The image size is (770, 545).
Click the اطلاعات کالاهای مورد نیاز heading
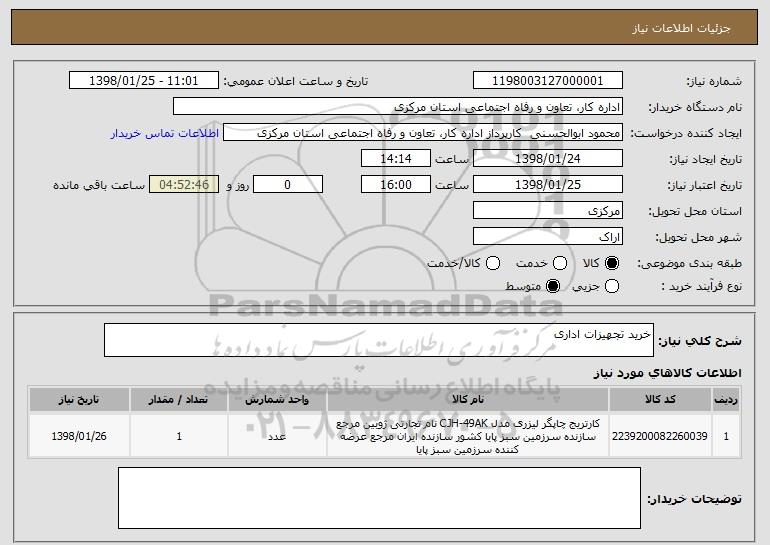click(668, 373)
